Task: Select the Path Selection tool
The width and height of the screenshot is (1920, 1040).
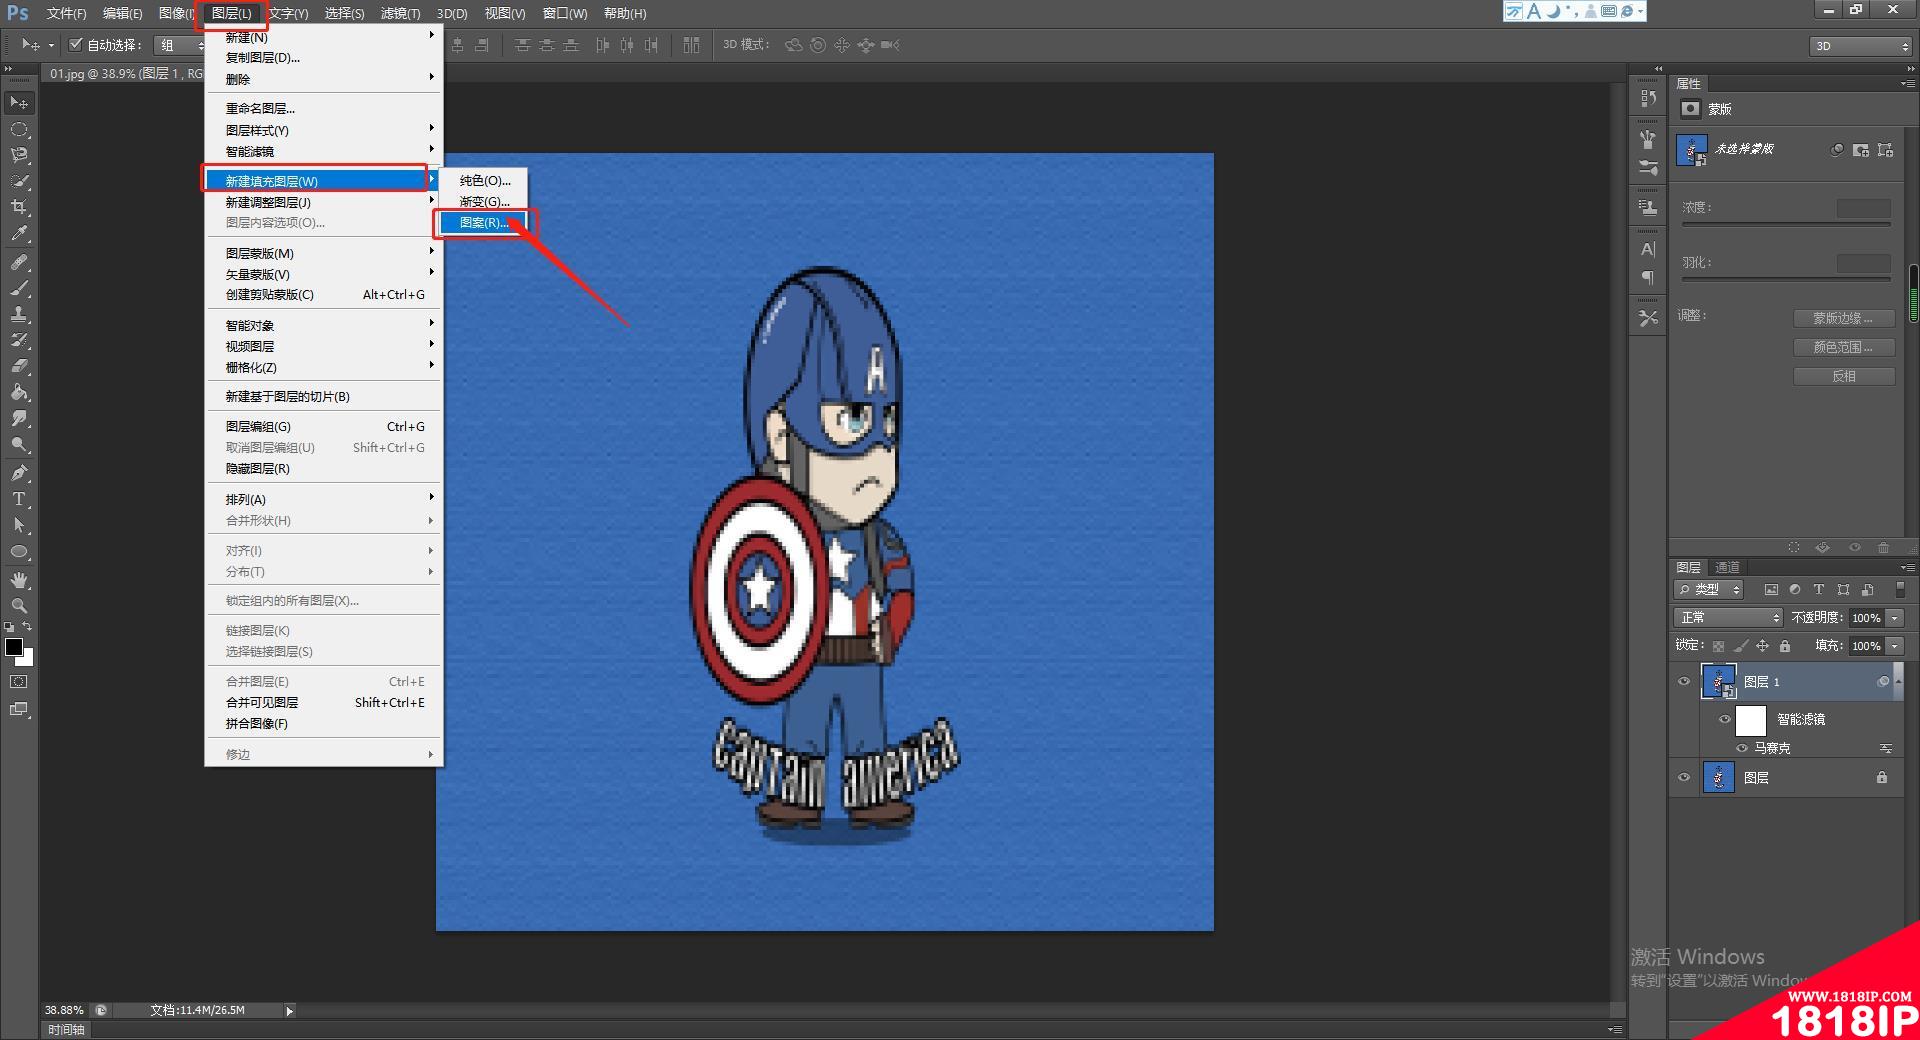Action: tap(19, 525)
